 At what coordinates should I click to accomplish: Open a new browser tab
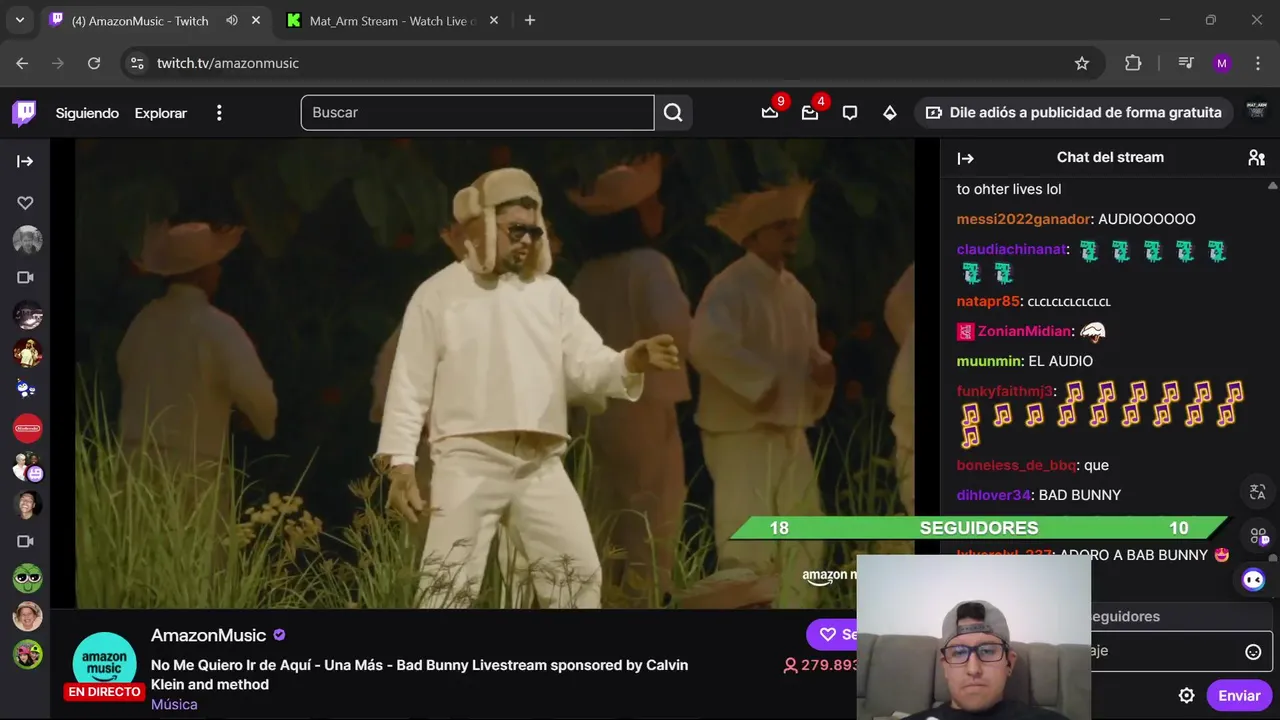pos(530,20)
